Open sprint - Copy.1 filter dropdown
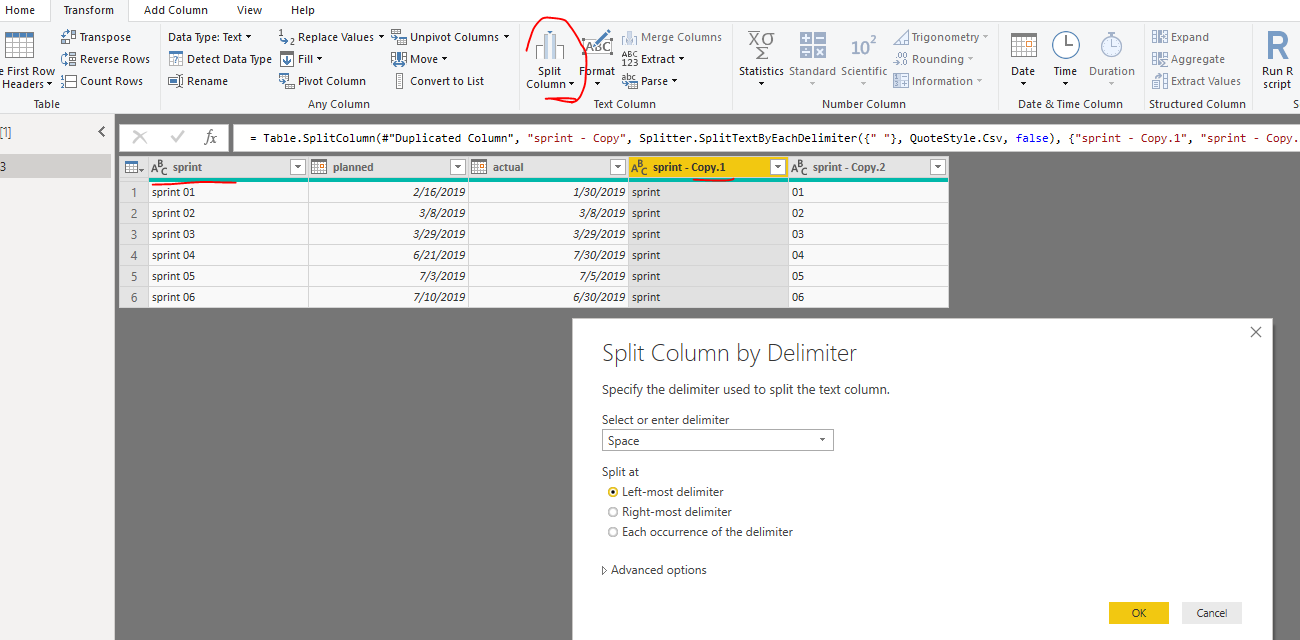The image size is (1300, 640). pos(777,167)
